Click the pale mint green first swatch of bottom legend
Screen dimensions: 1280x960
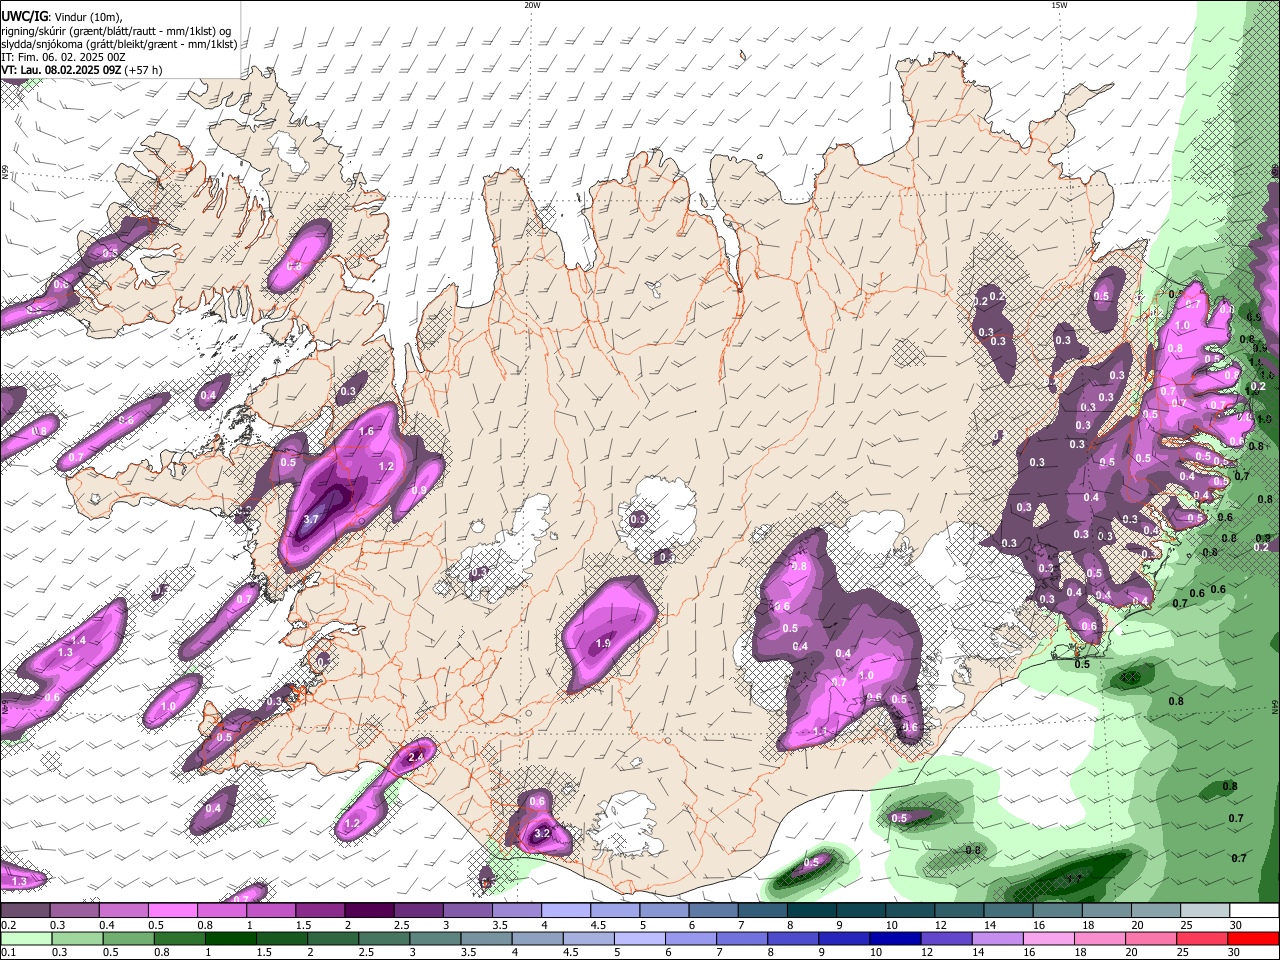[26, 938]
